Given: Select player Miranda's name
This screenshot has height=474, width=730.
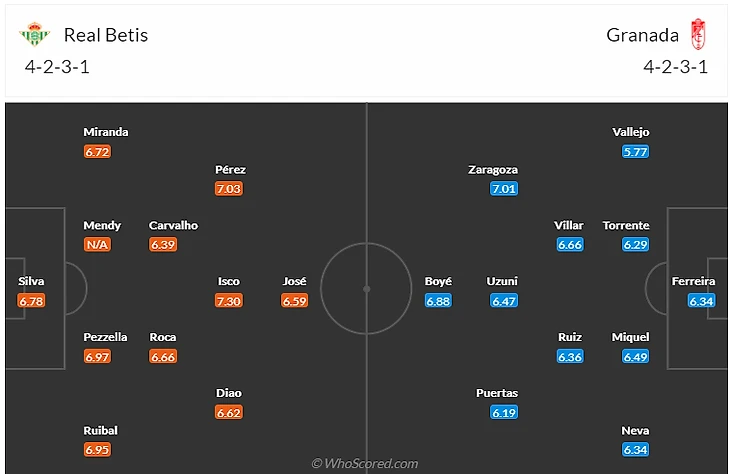Looking at the screenshot, I should point(106,132).
